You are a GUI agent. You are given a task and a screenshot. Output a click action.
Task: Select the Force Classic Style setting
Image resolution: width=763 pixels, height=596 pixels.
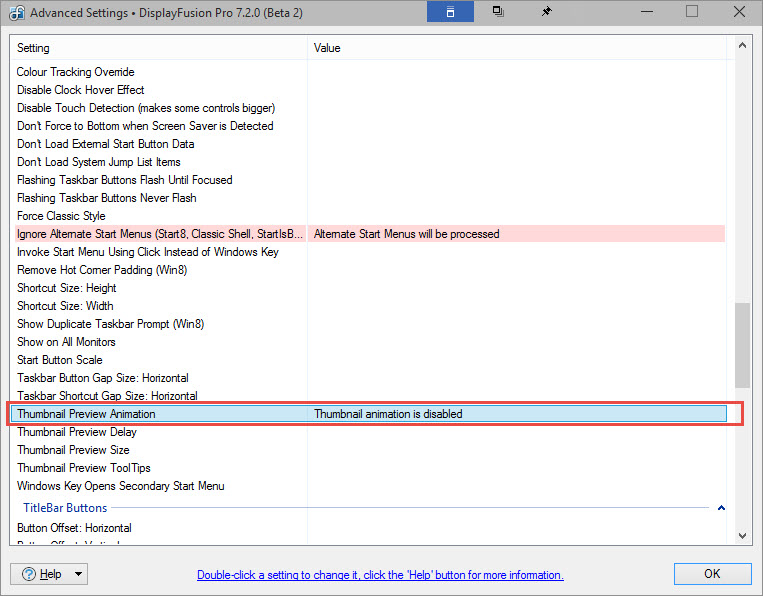61,216
